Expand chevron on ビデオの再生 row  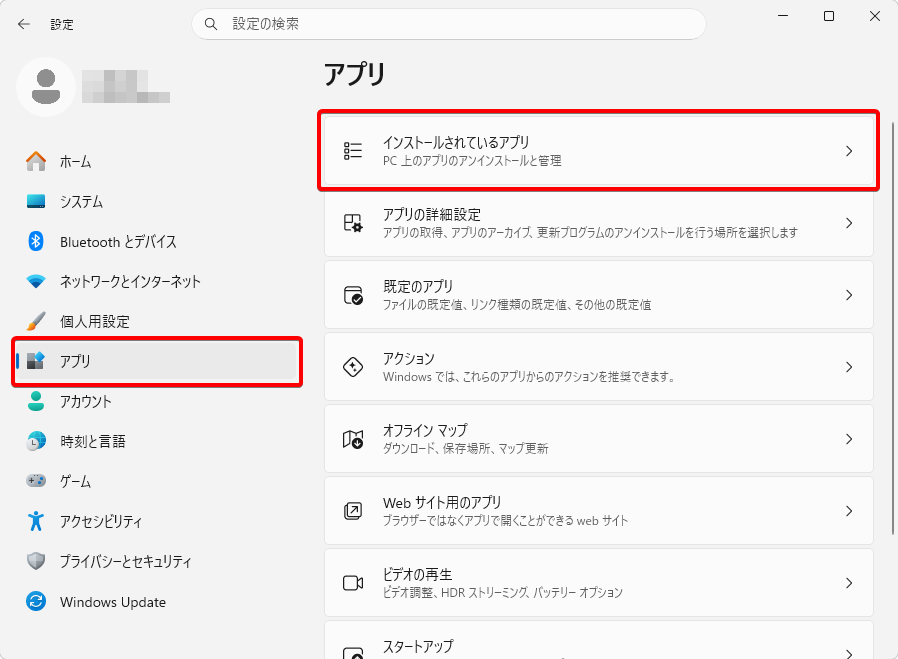pyautogui.click(x=849, y=583)
